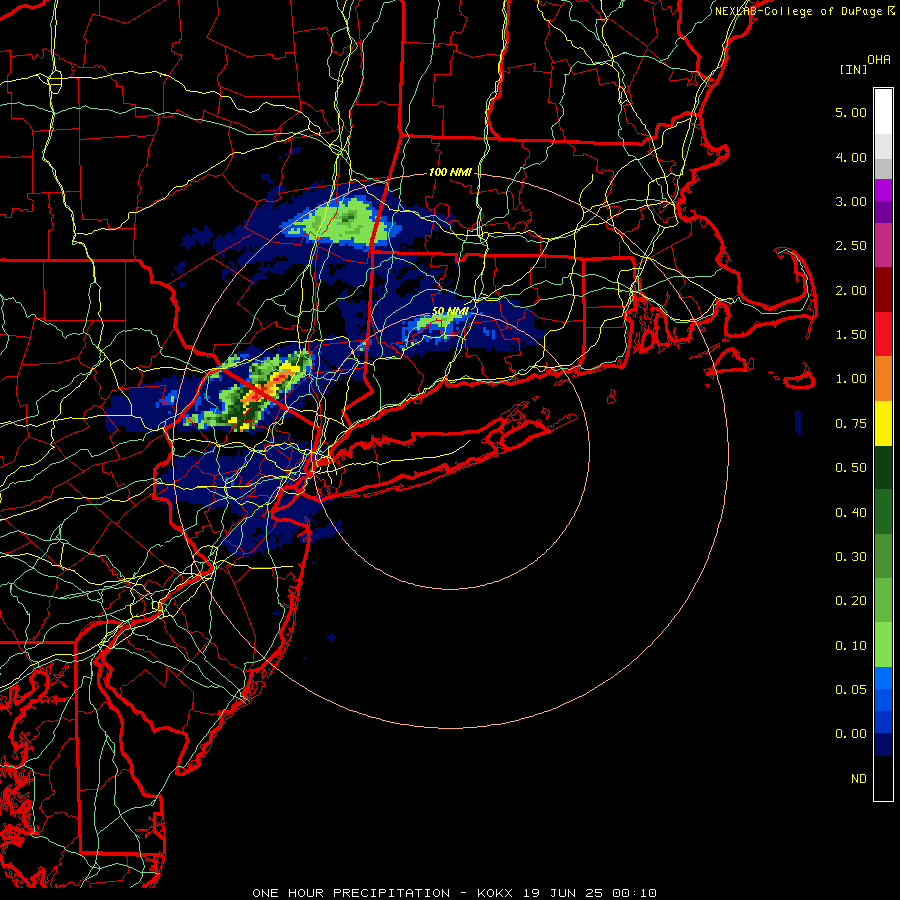Screen dimensions: 900x900
Task: Pick the yellow swatch near 0.75
Action: [883, 423]
